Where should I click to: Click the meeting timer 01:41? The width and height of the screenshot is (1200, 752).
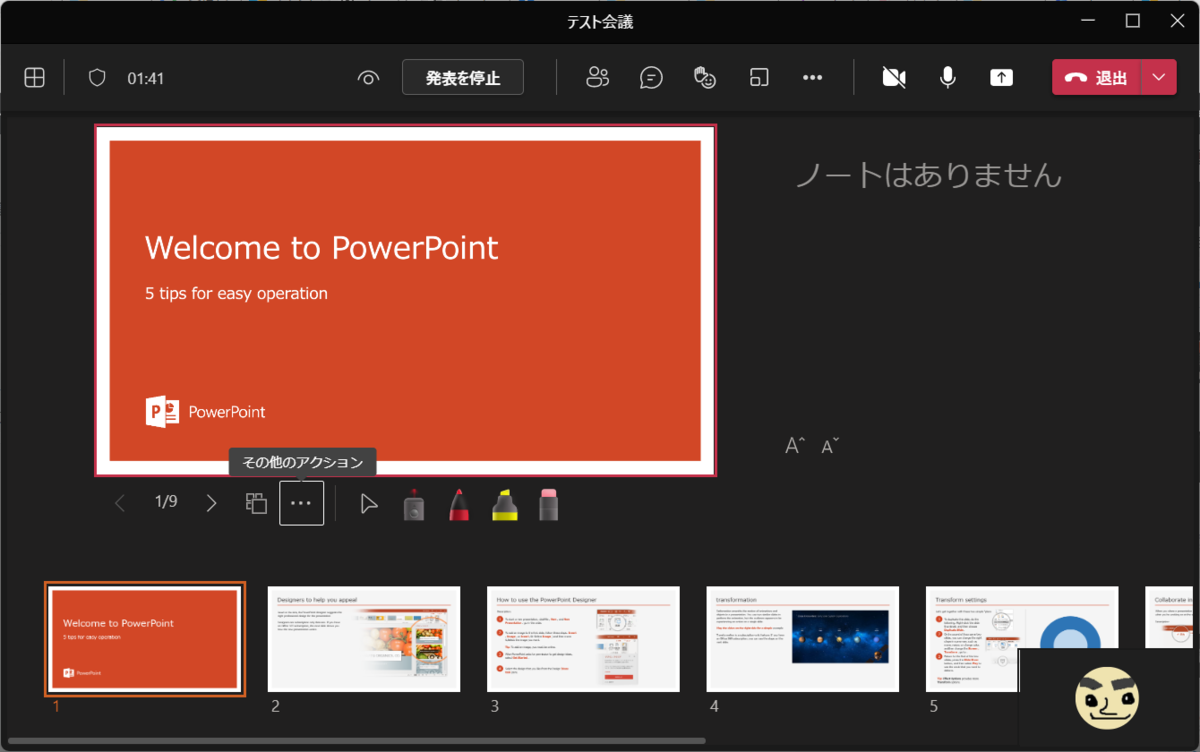tap(145, 78)
